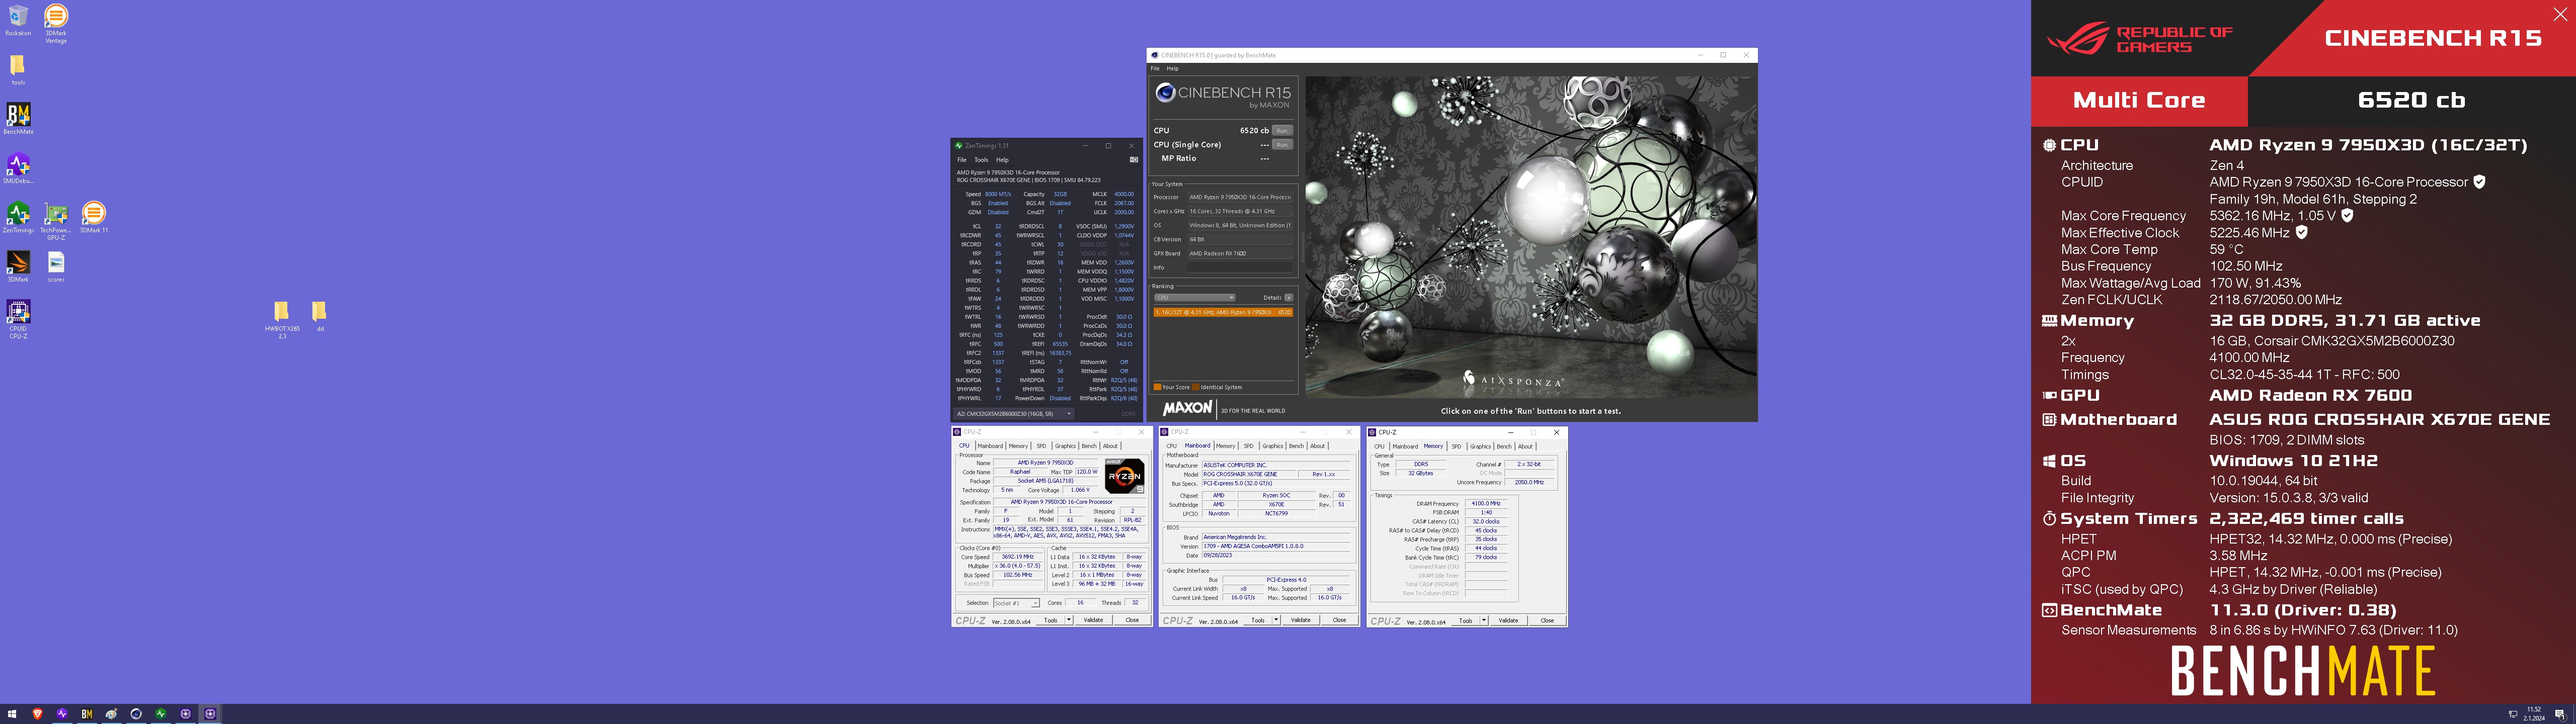Click the Cinebench taskbar icon

point(136,714)
